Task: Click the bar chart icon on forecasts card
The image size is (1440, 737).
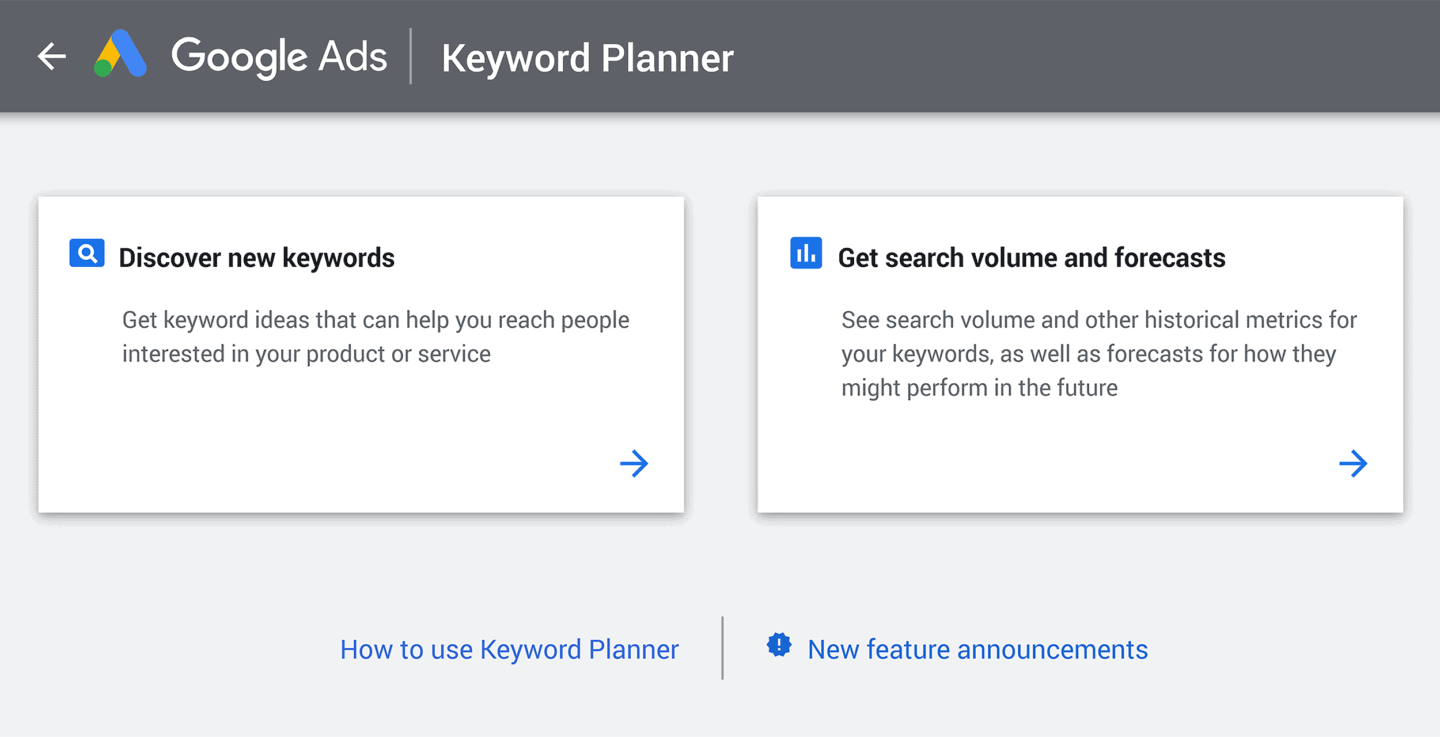Action: click(x=805, y=253)
